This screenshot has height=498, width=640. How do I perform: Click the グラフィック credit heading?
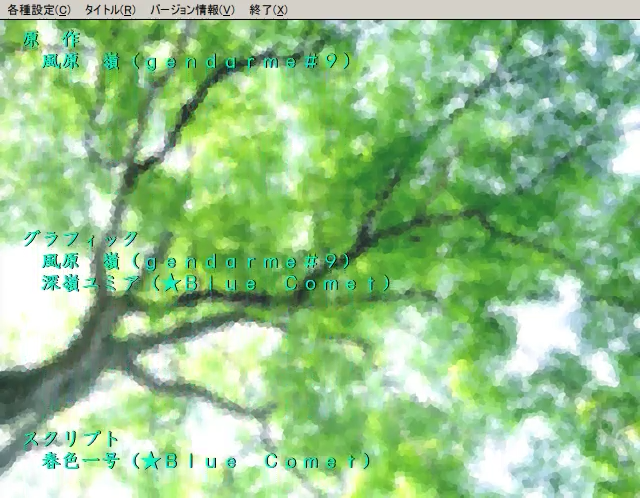coord(81,239)
